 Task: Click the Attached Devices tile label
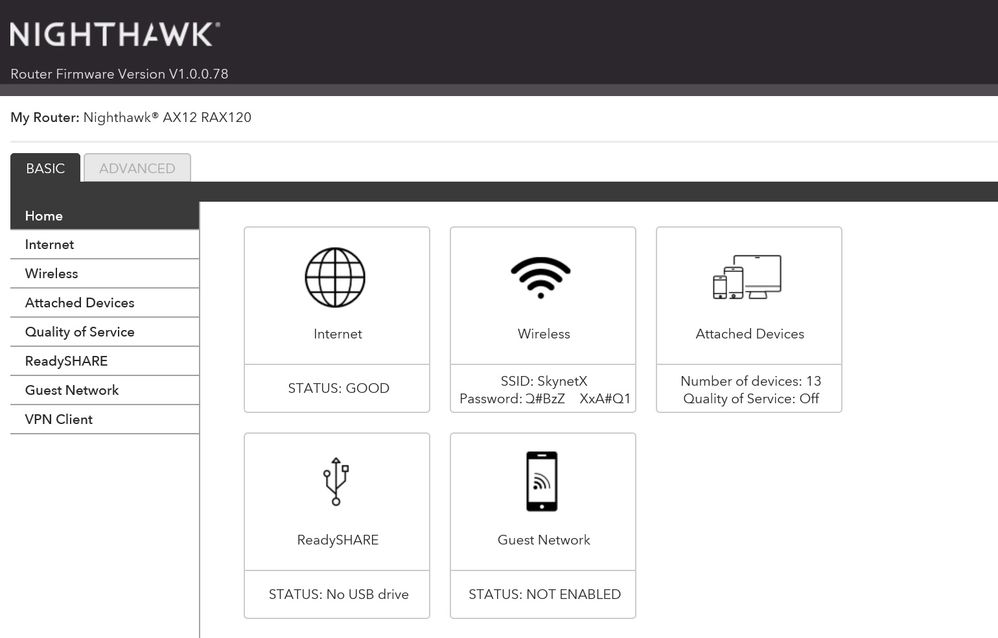(750, 334)
